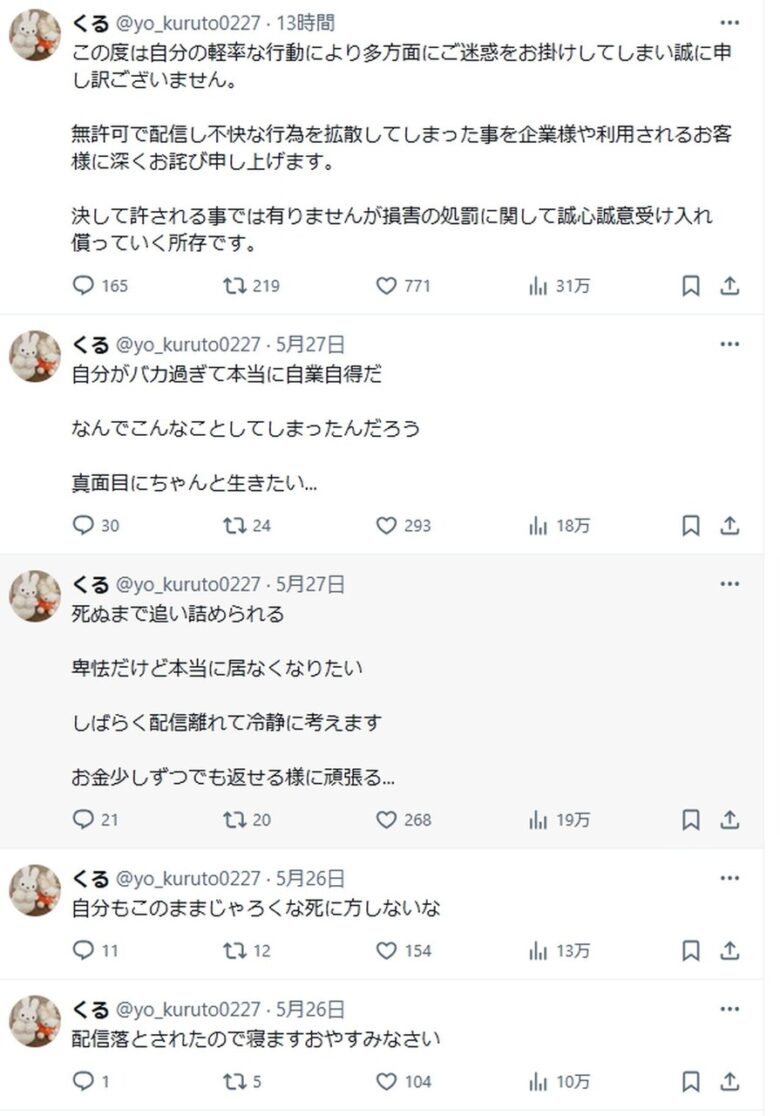Share the top apology tweet

[730, 286]
